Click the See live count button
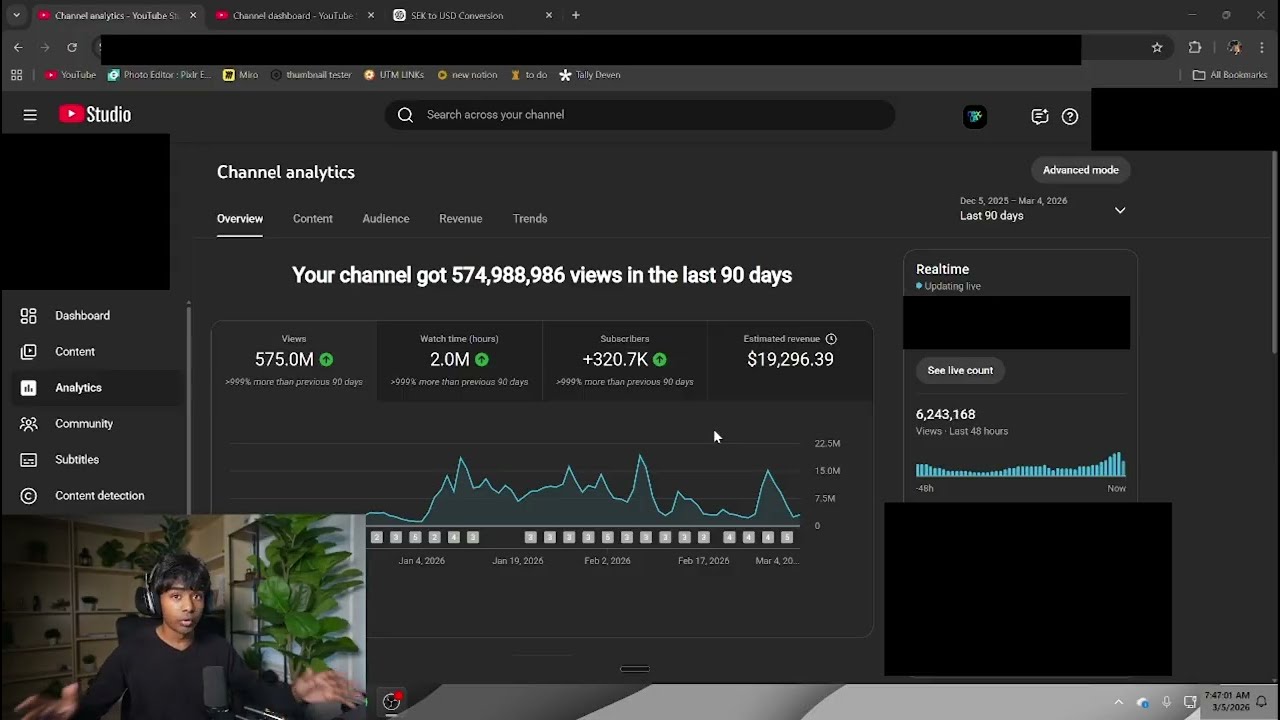 pos(960,370)
